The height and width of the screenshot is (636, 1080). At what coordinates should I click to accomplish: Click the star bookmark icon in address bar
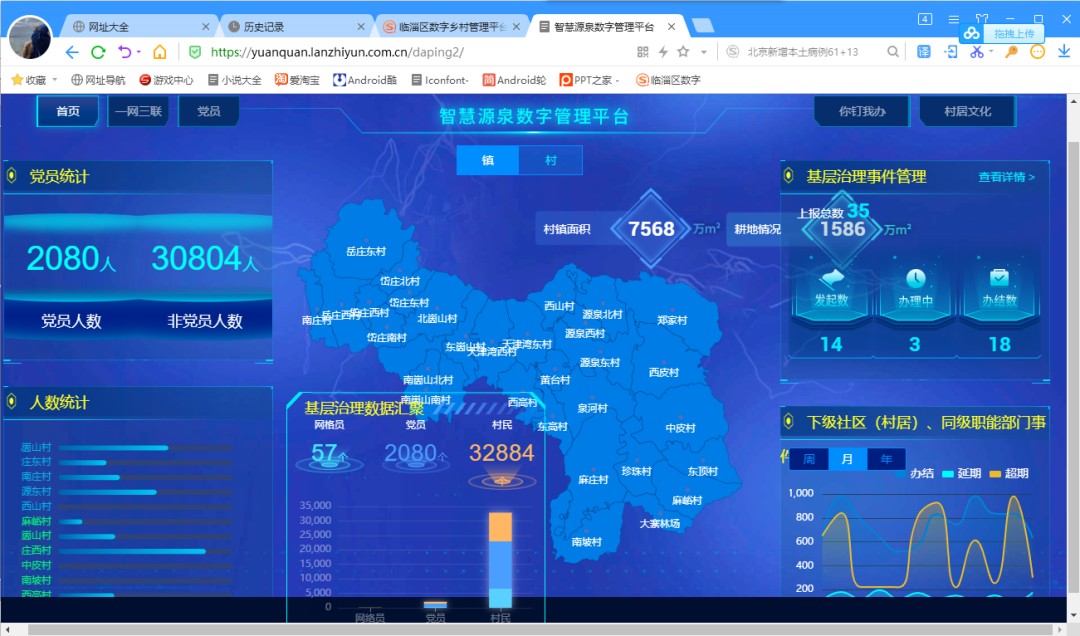click(683, 52)
